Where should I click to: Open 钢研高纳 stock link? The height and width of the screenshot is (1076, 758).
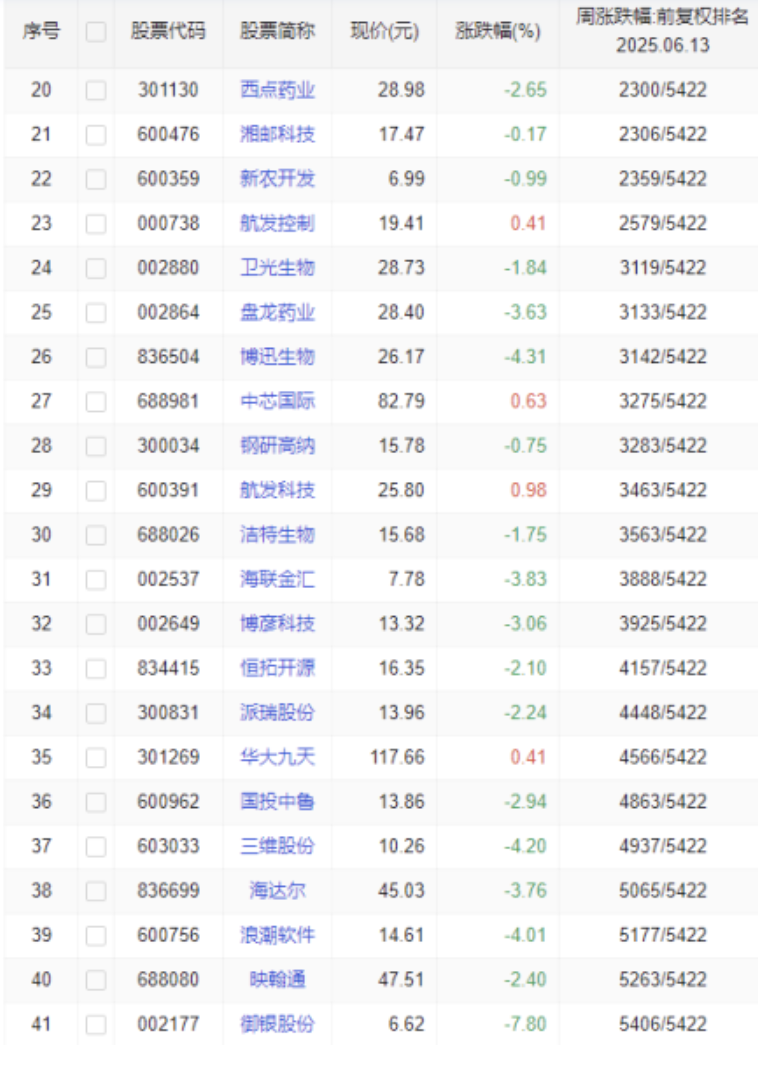tap(277, 446)
